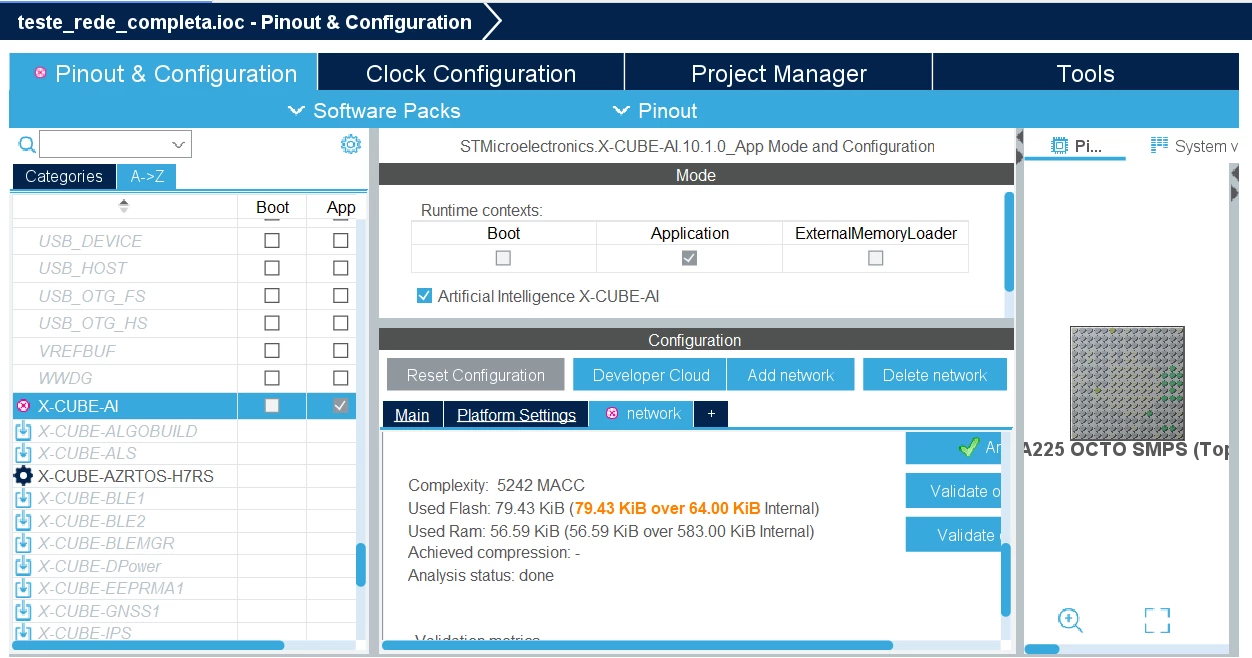The width and height of the screenshot is (1252, 658).
Task: Click the search magnifier icon
Action: [x=27, y=145]
